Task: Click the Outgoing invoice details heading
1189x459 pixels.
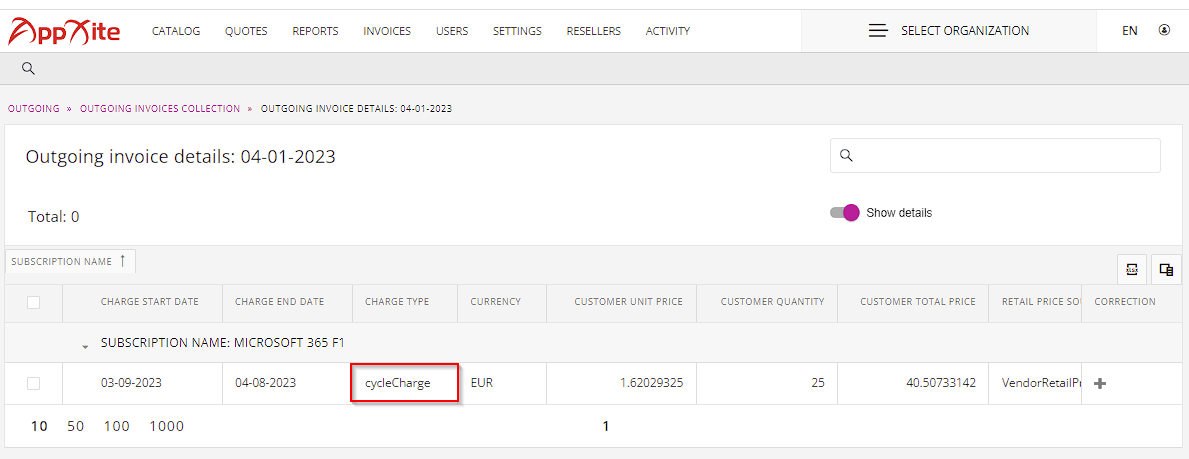Action: pos(180,157)
